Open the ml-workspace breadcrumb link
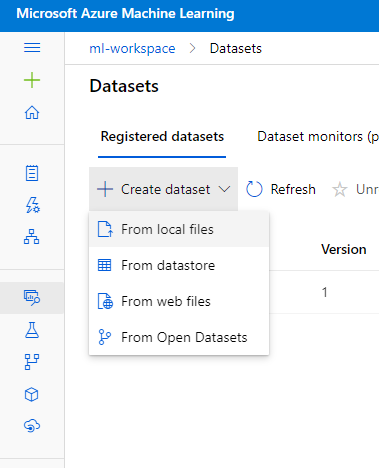The width and height of the screenshot is (379, 468). pyautogui.click(x=132, y=49)
